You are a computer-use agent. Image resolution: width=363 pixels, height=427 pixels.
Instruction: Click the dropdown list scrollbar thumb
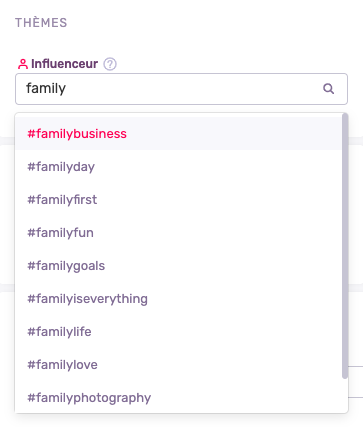tap(345, 246)
